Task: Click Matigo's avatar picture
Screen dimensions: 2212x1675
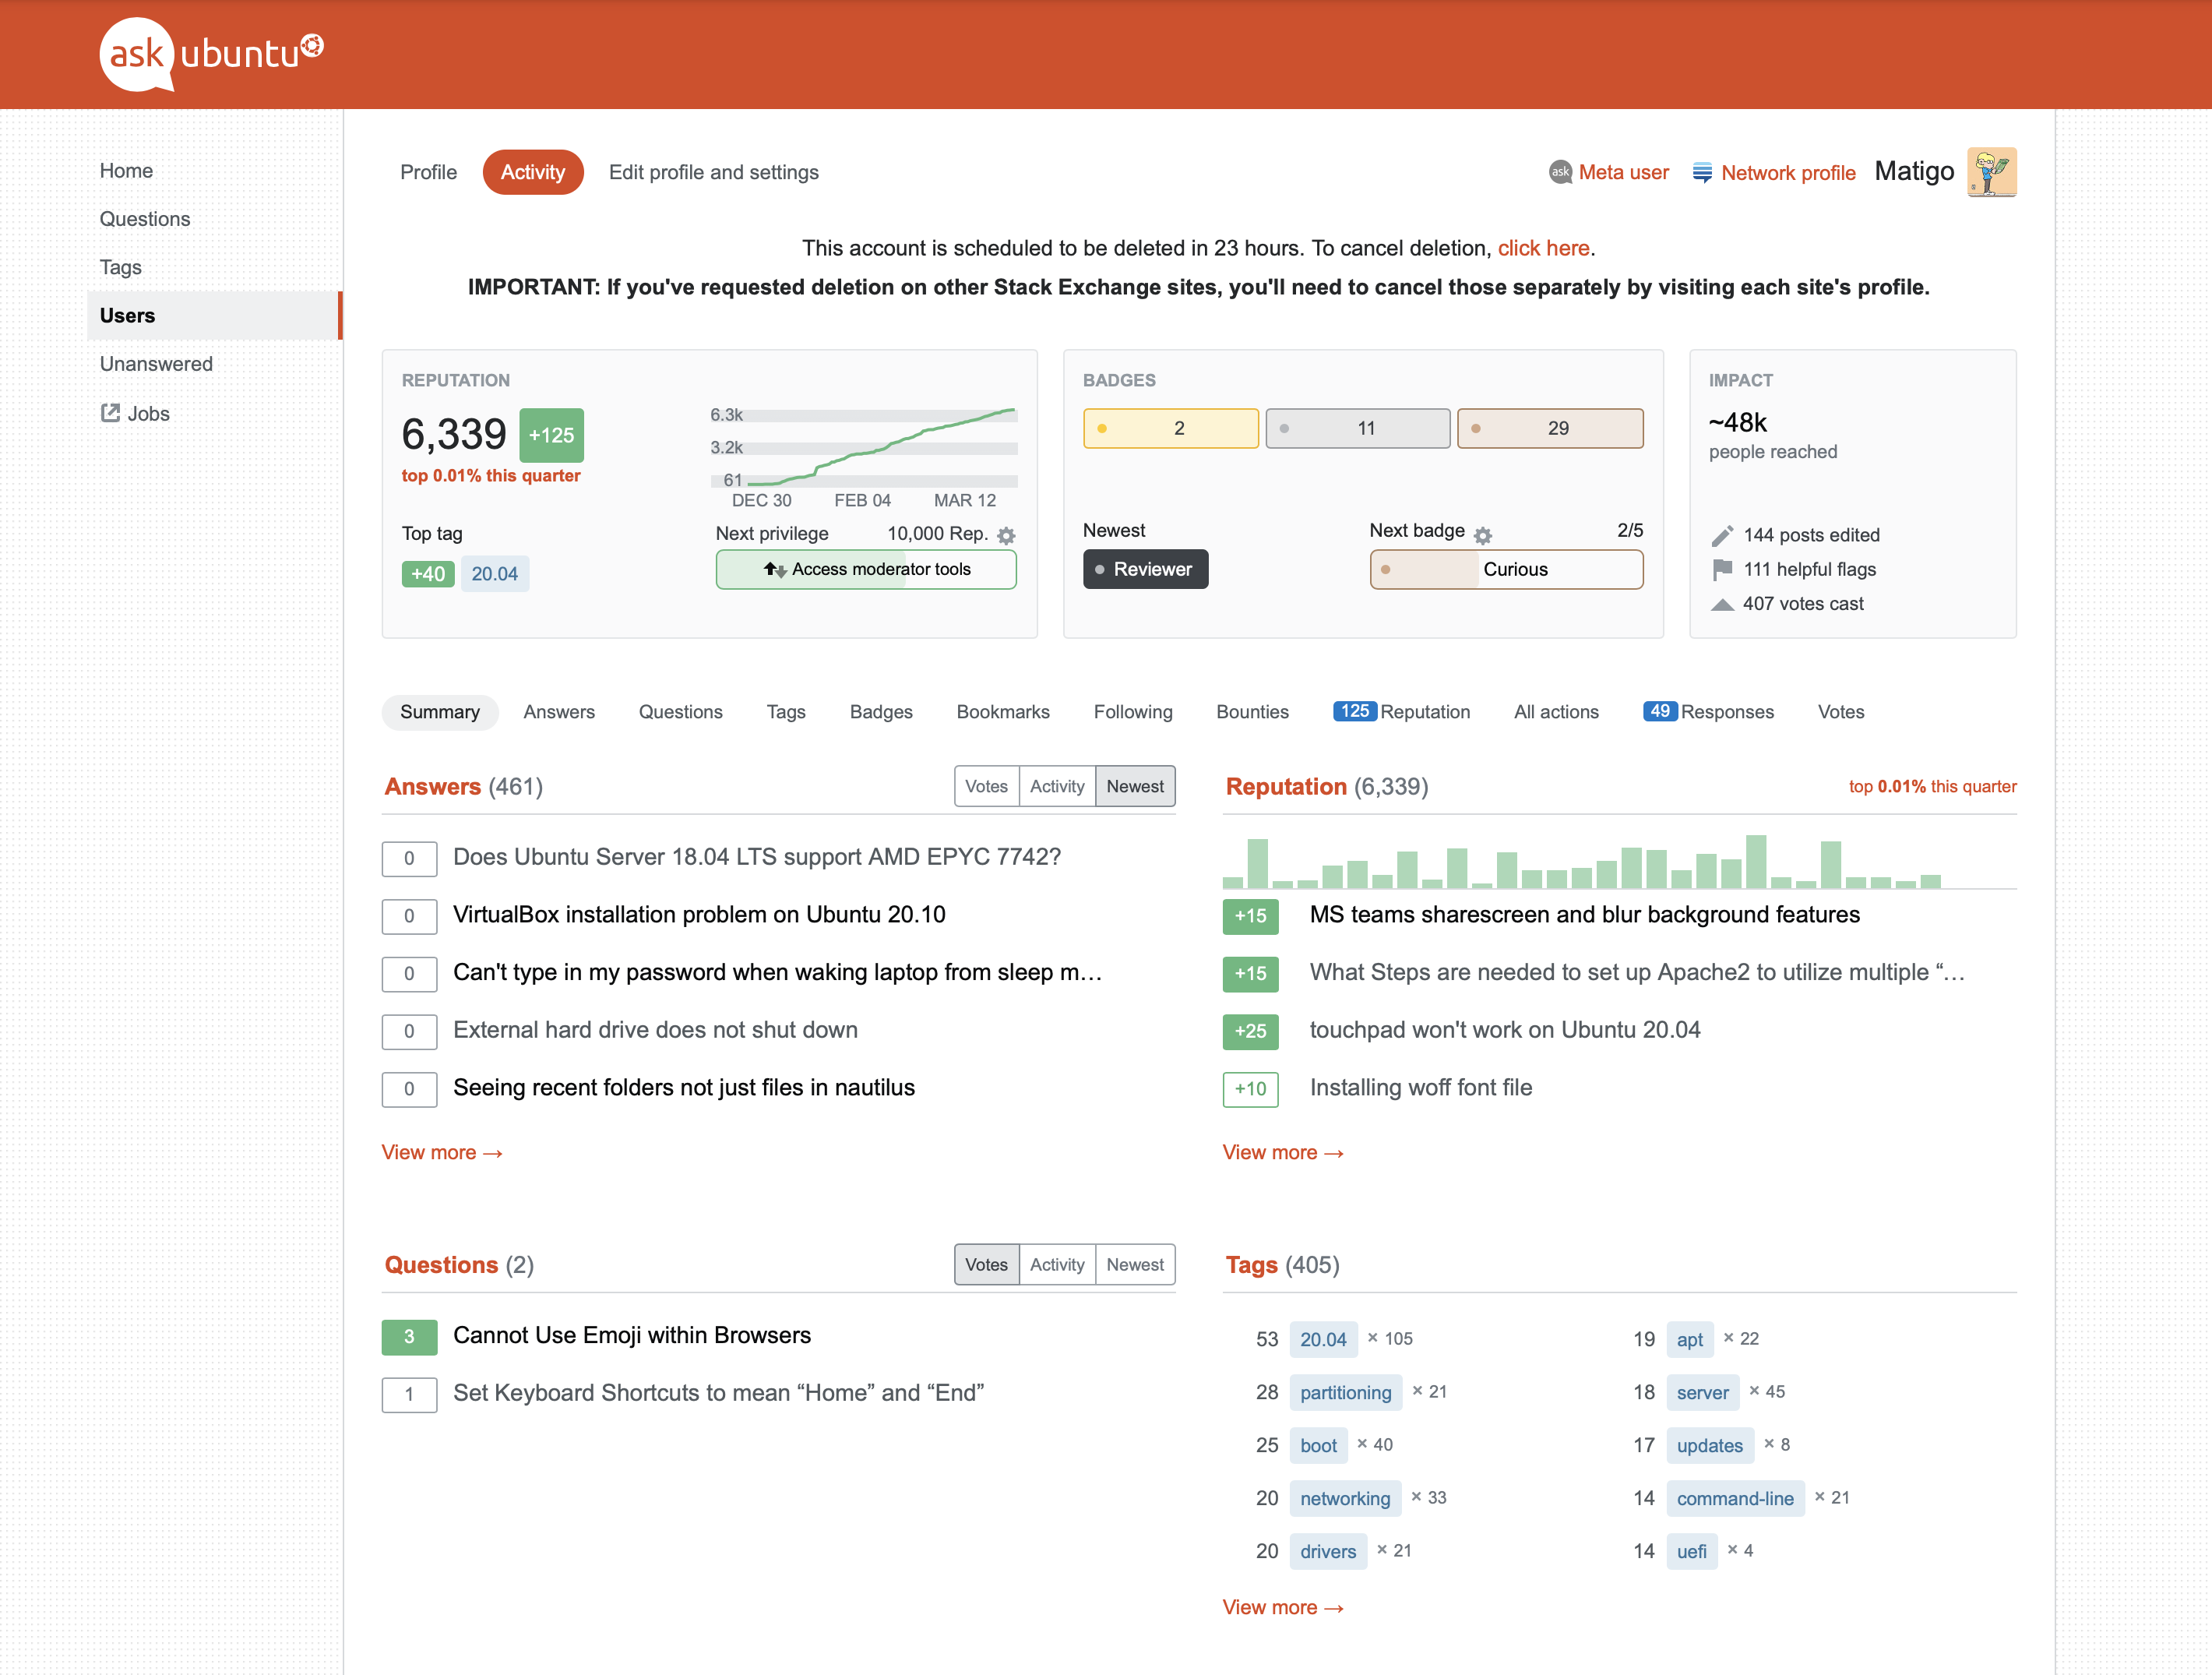Action: (1991, 172)
